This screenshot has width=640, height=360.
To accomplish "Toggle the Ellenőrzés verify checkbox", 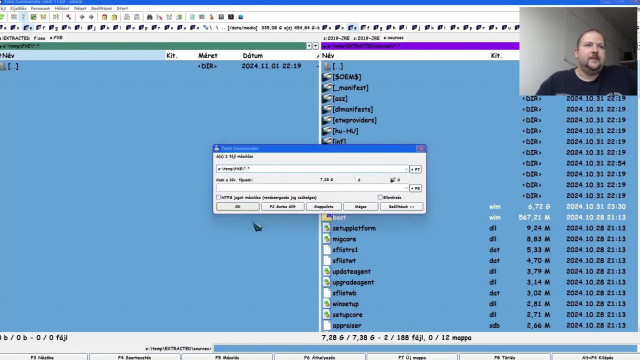I will (380, 198).
